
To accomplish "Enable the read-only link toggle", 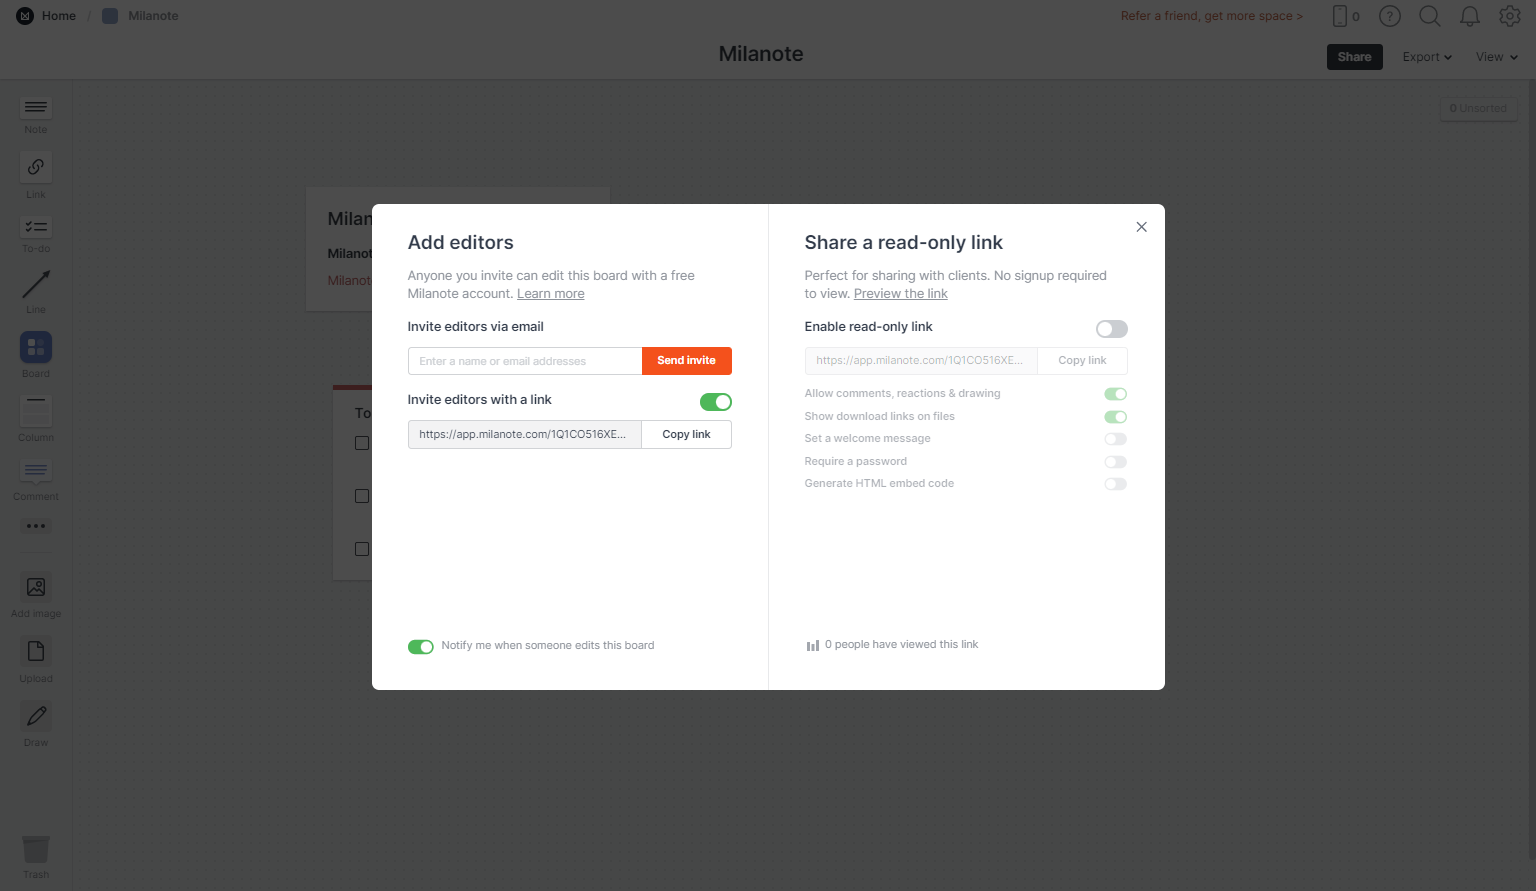I will [1112, 329].
